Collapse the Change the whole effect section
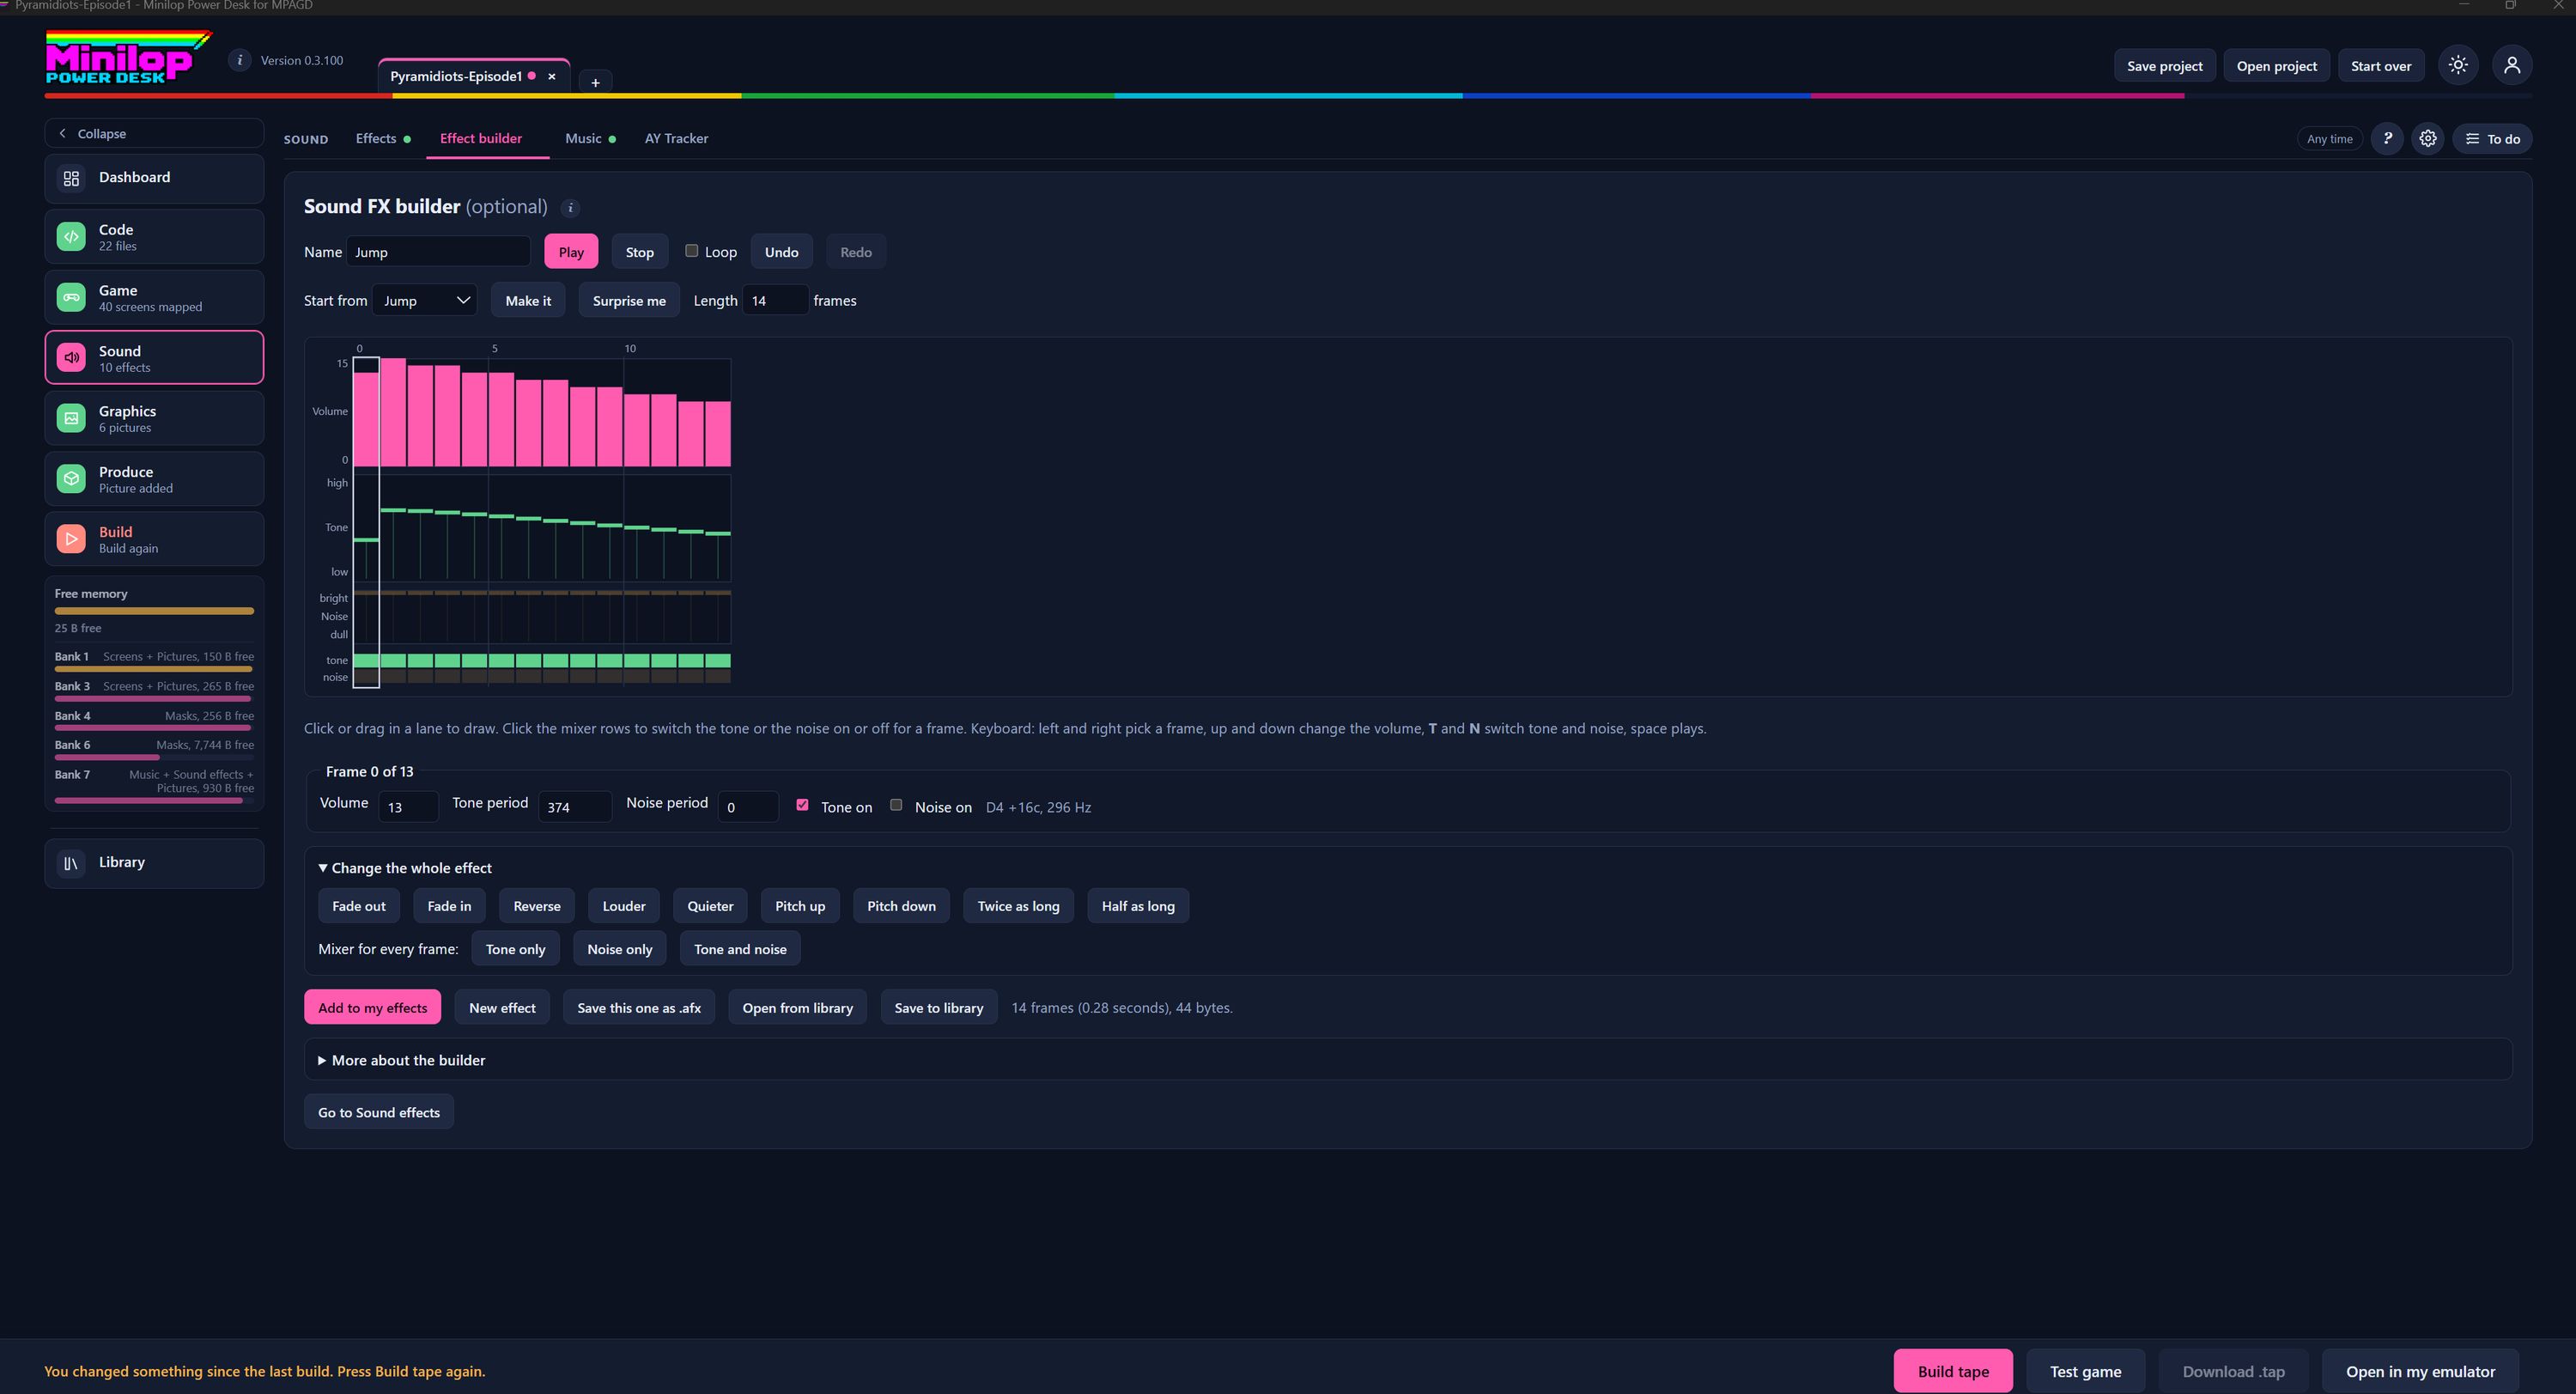 (x=405, y=868)
